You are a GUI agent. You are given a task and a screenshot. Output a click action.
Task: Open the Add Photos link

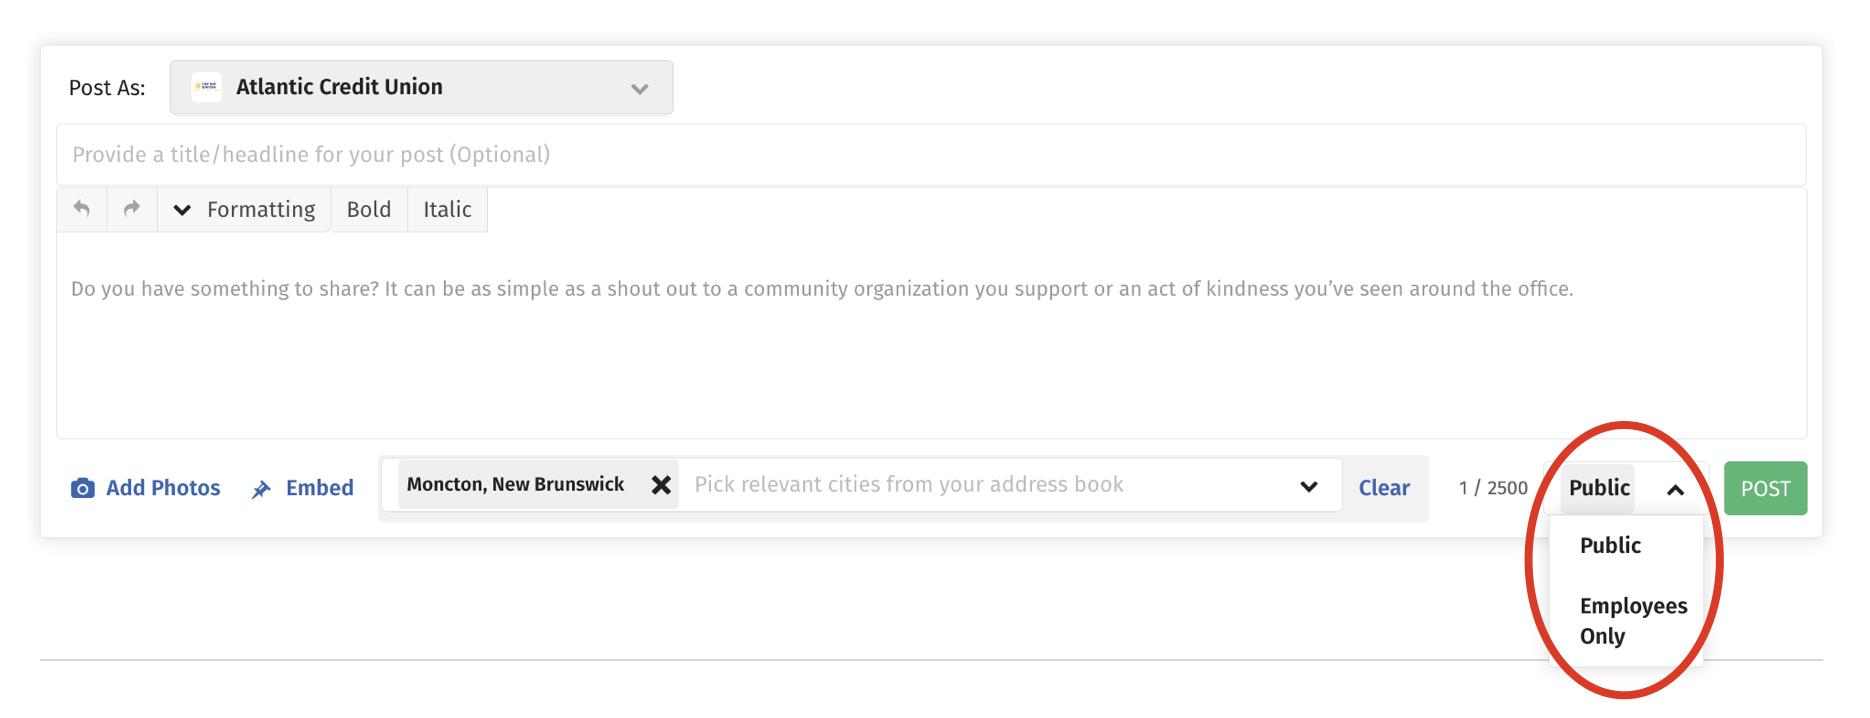tap(163, 488)
